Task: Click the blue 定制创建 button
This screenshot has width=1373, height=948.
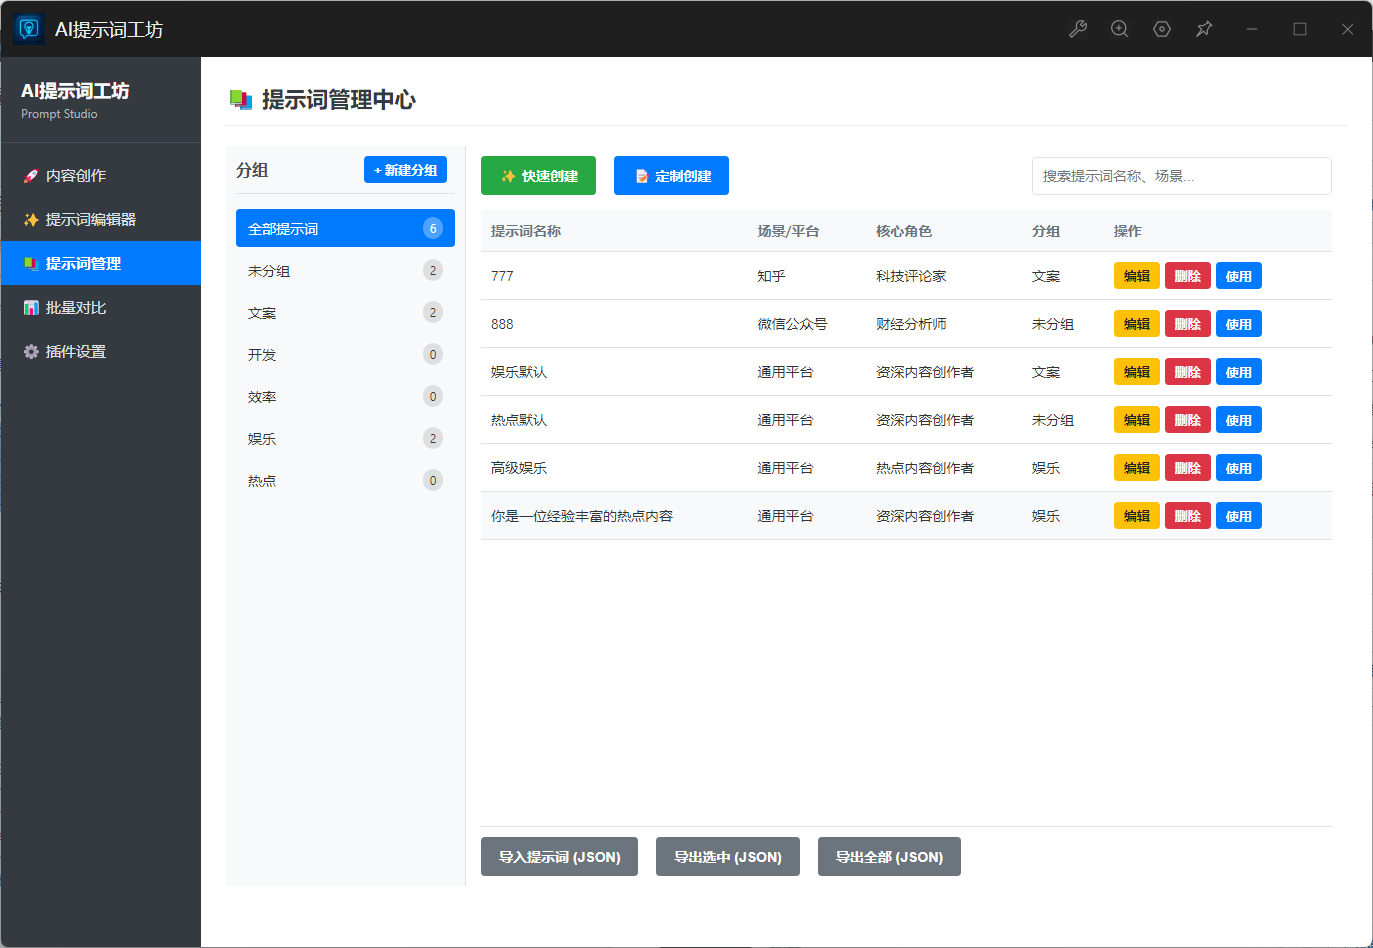Action: point(671,176)
